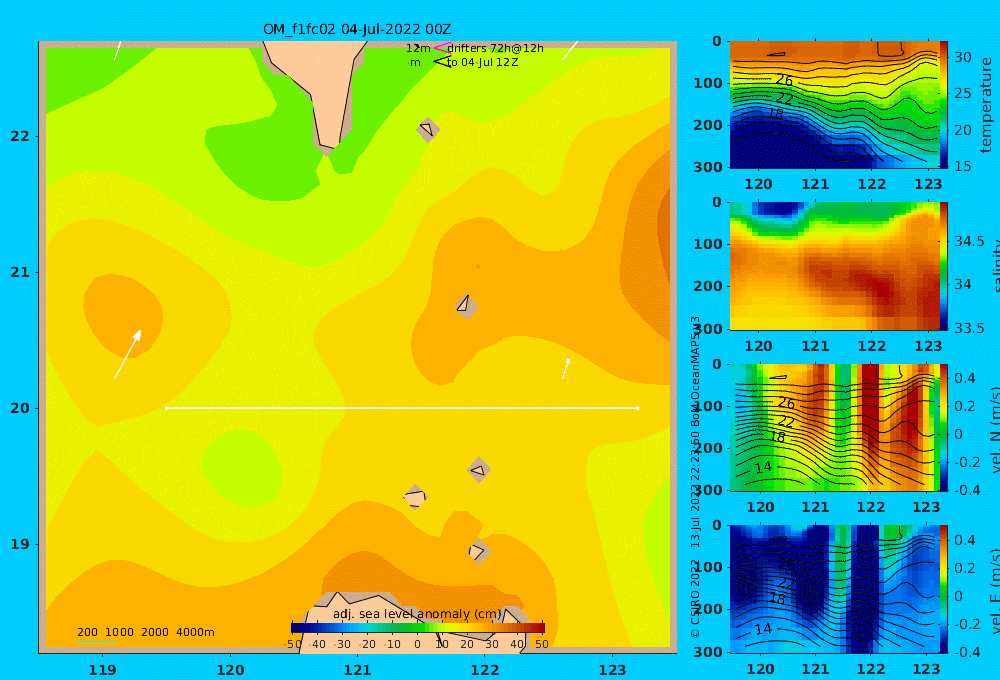Click the 18 contour label in temperature panel
The image size is (1000, 680).
click(775, 114)
